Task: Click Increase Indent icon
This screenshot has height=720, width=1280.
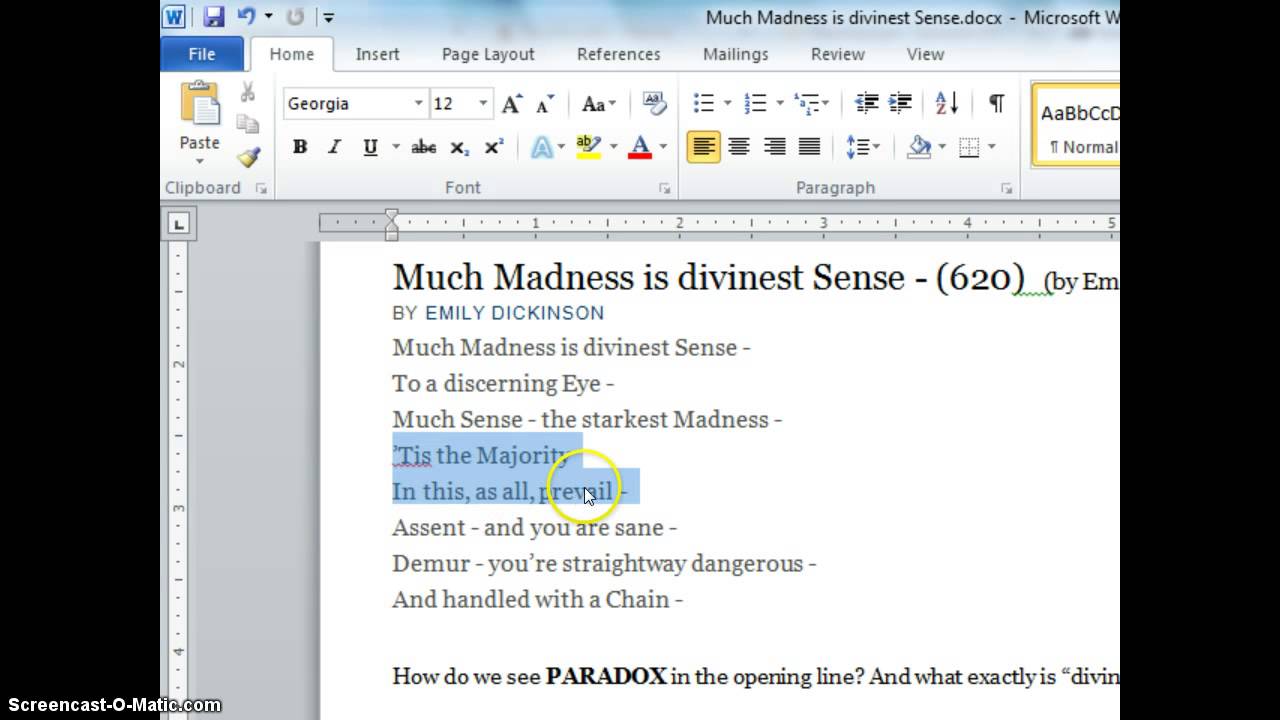Action: coord(900,103)
